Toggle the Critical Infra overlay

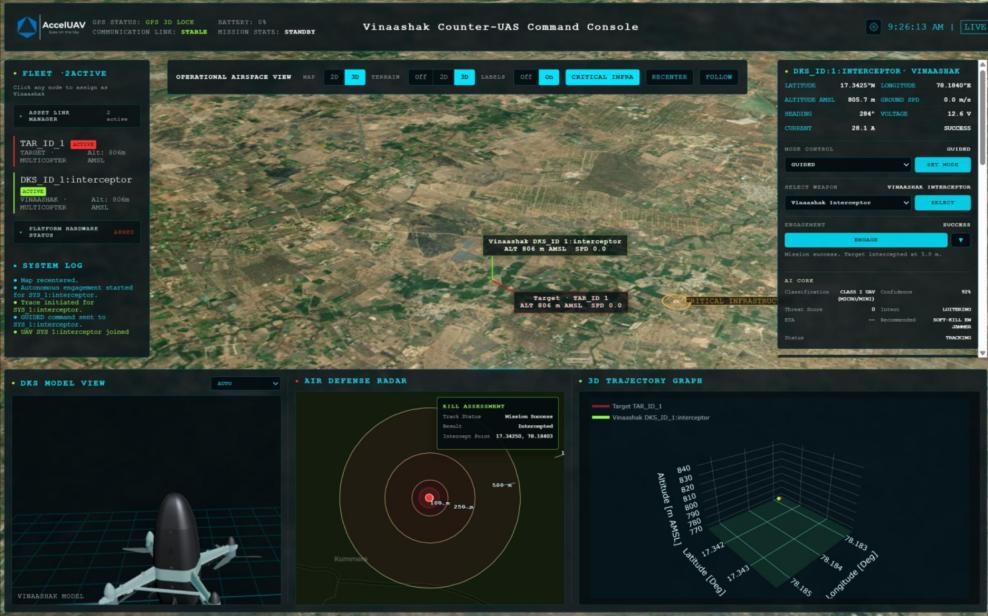[x=602, y=77]
